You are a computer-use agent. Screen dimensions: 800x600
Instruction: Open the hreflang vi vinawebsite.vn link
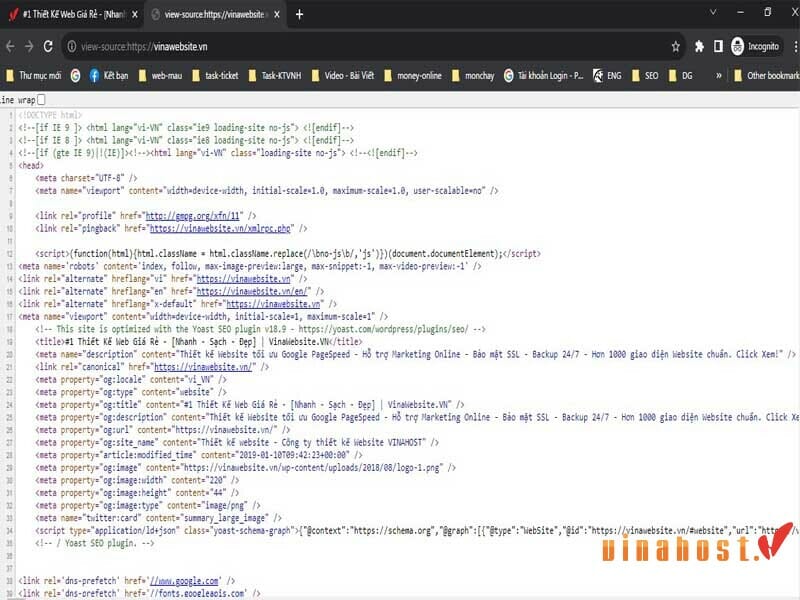243,279
